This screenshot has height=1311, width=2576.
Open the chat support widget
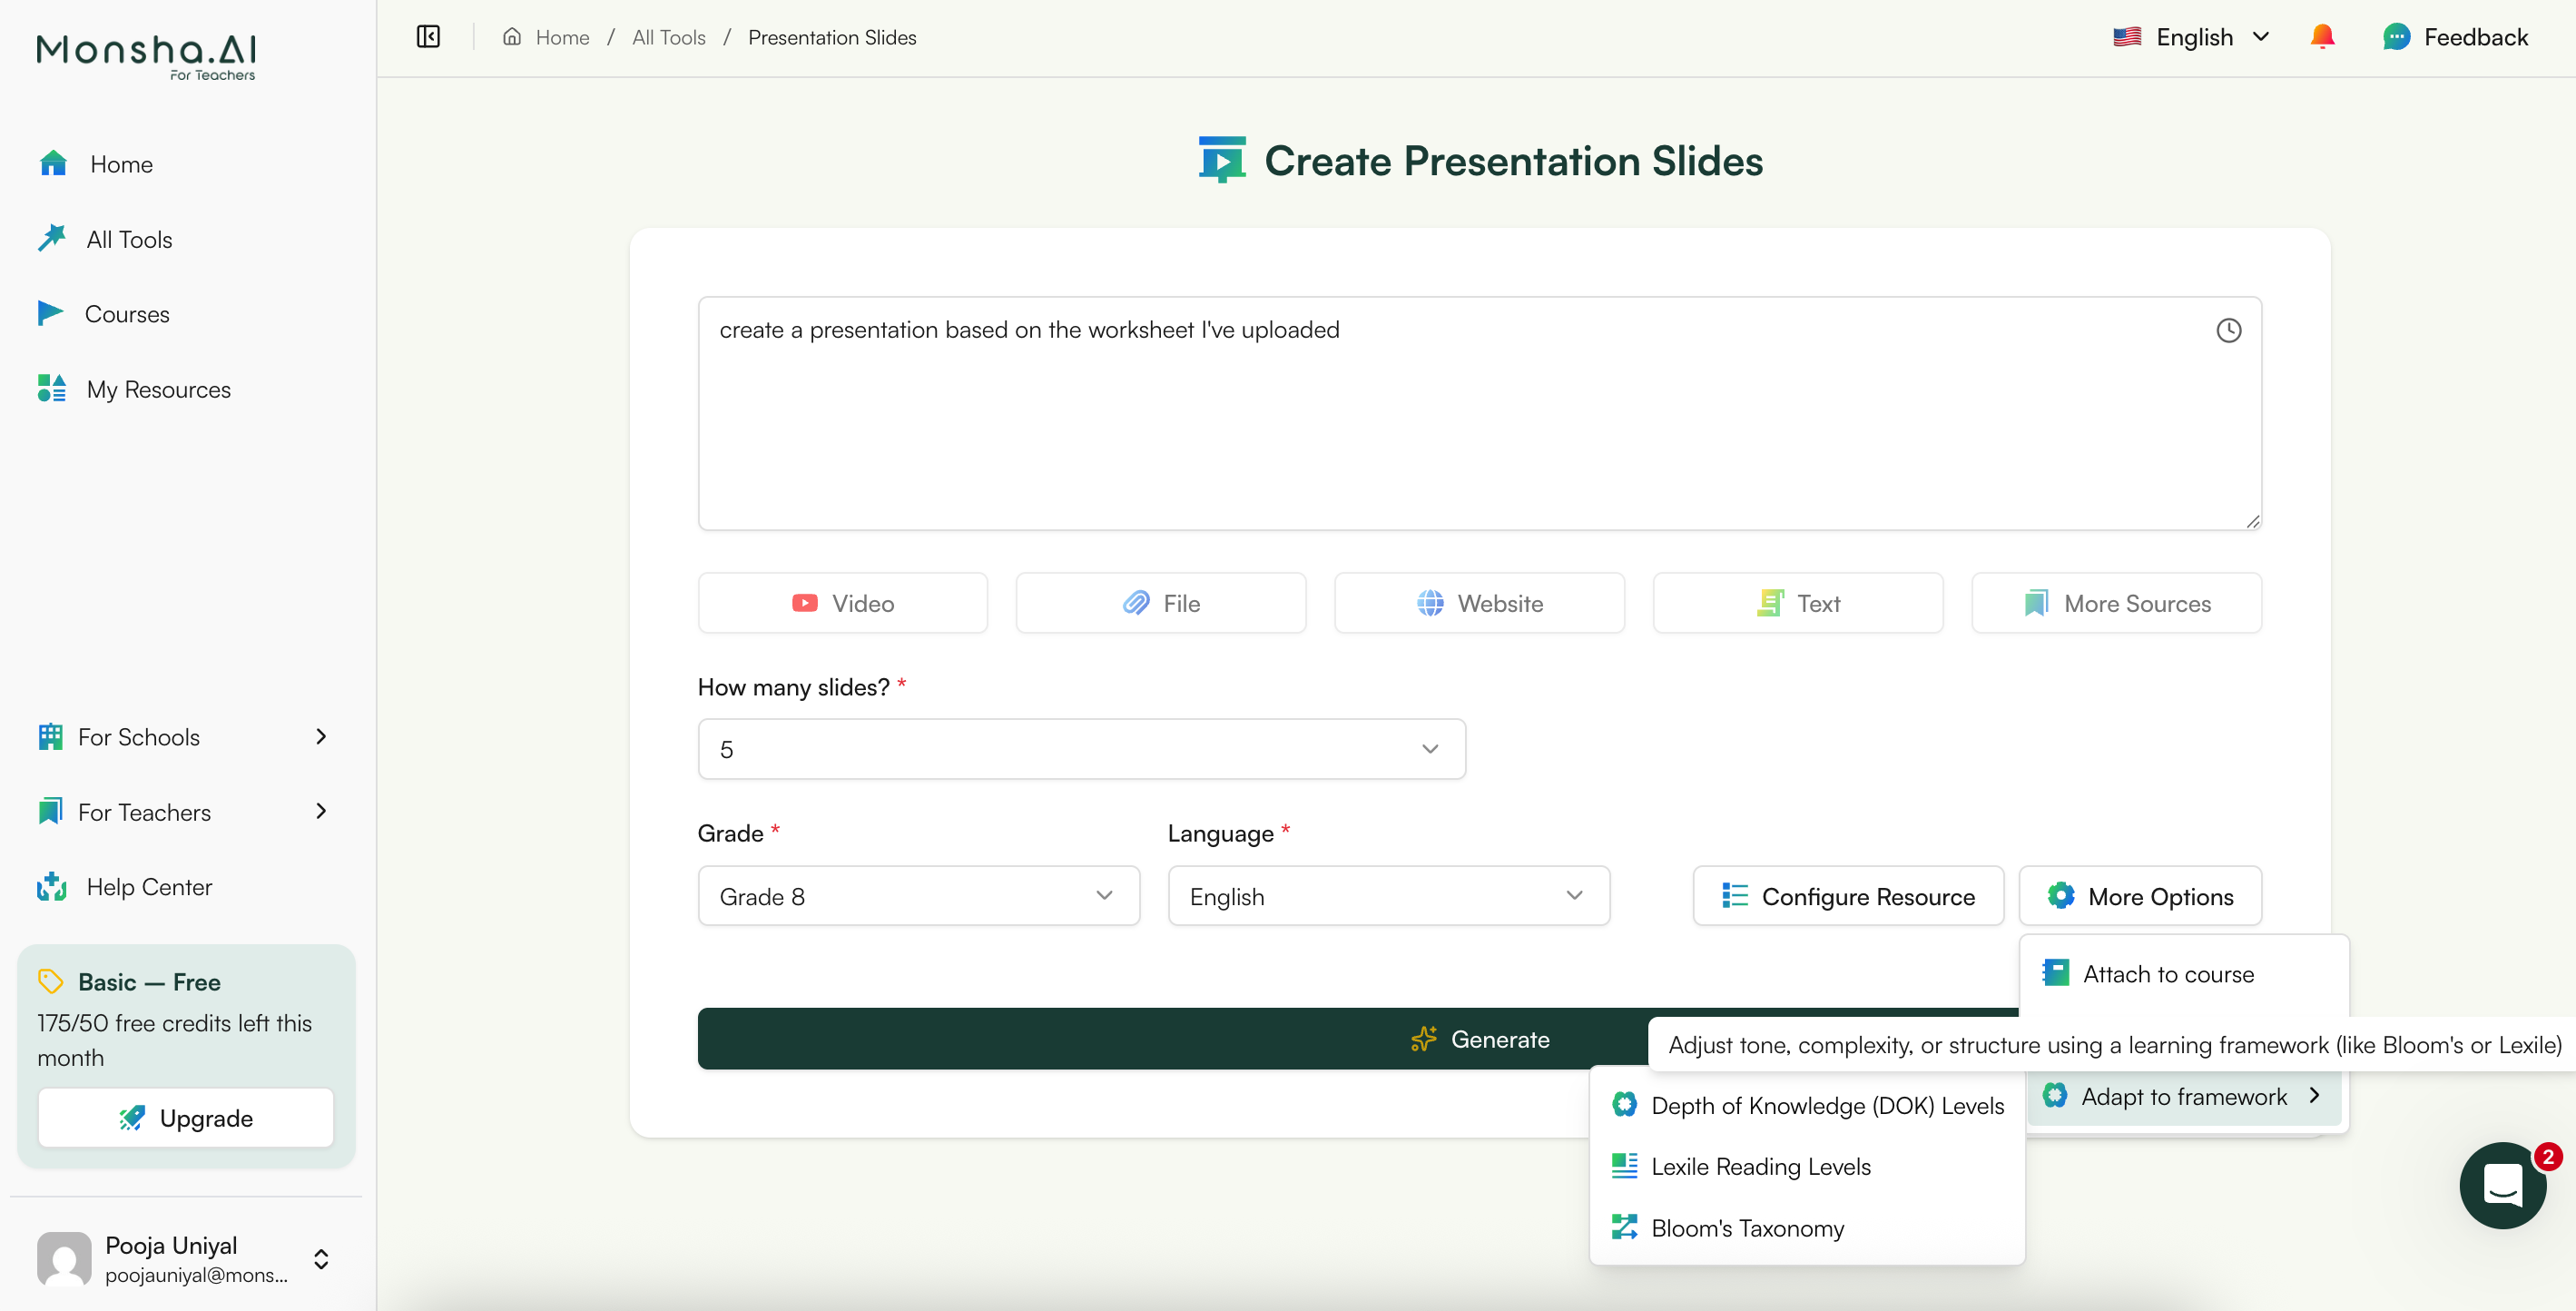coord(2503,1185)
